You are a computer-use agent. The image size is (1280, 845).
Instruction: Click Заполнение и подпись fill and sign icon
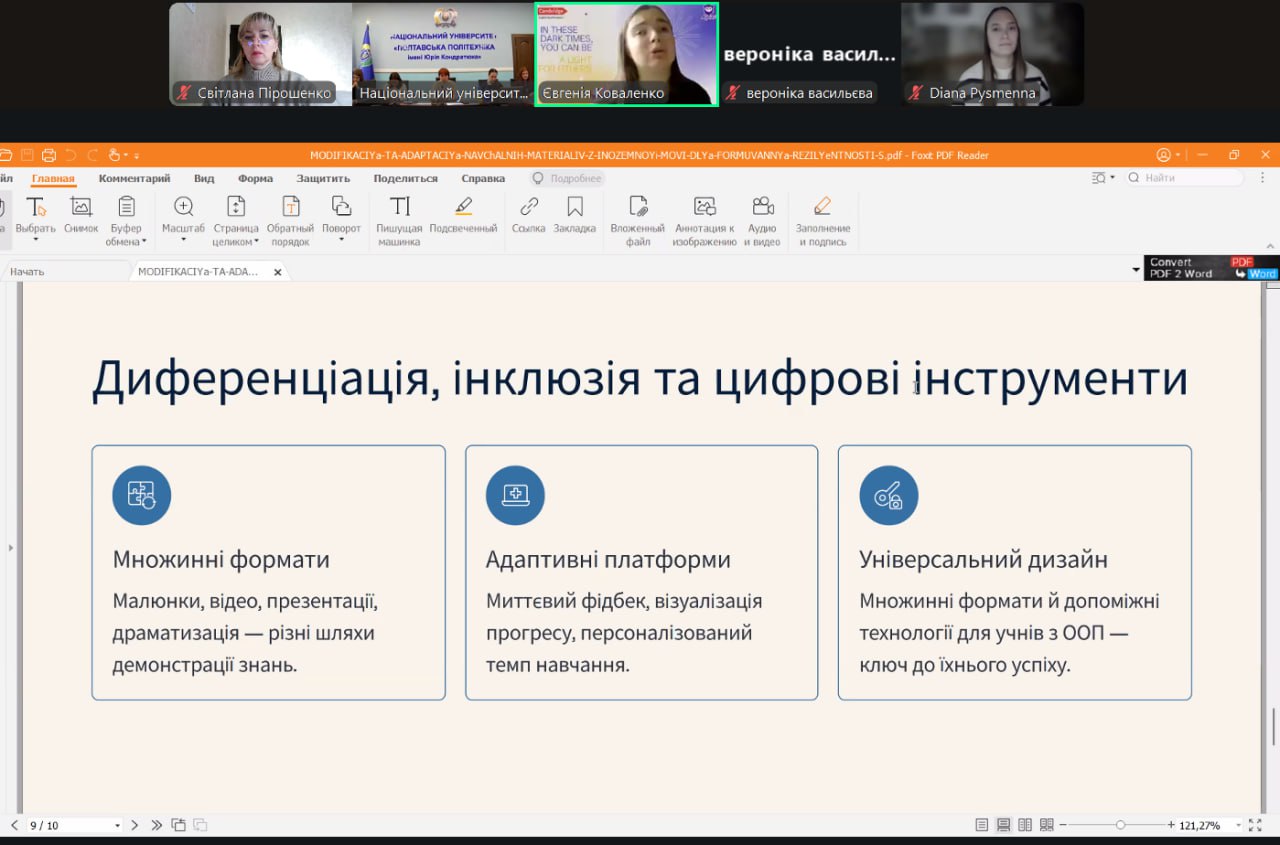click(822, 207)
